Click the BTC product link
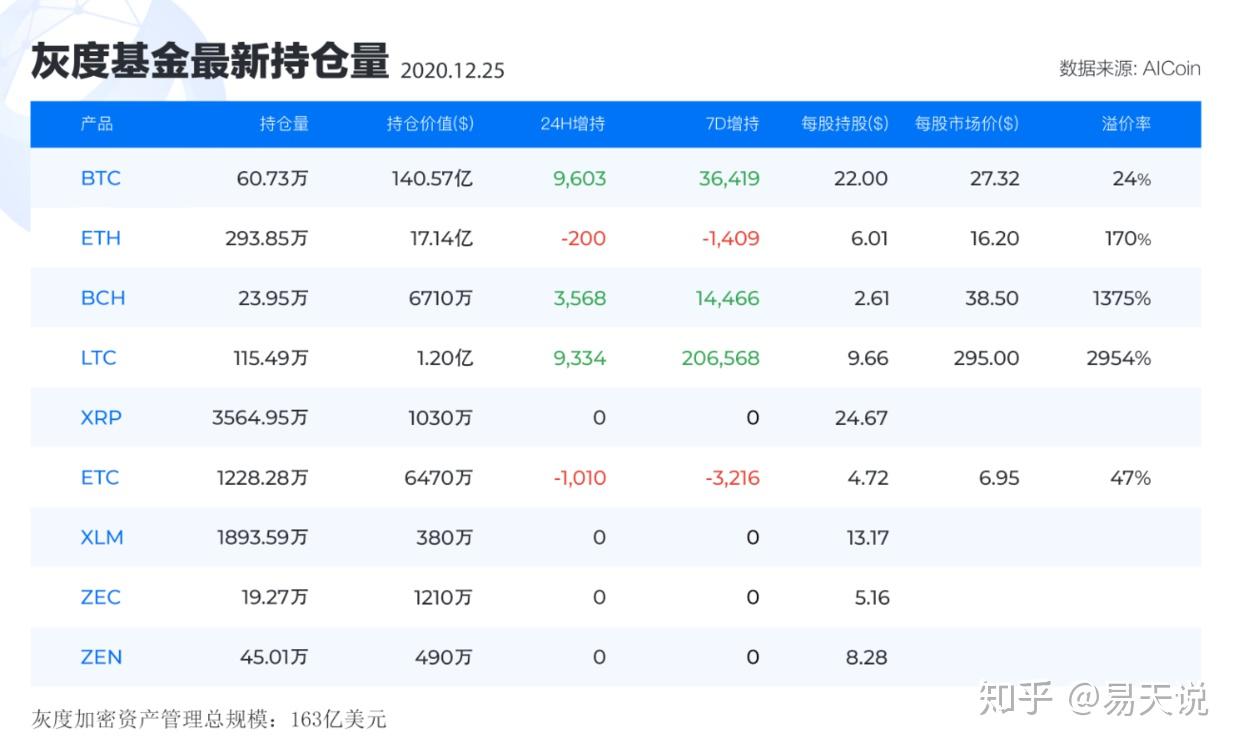 point(100,178)
